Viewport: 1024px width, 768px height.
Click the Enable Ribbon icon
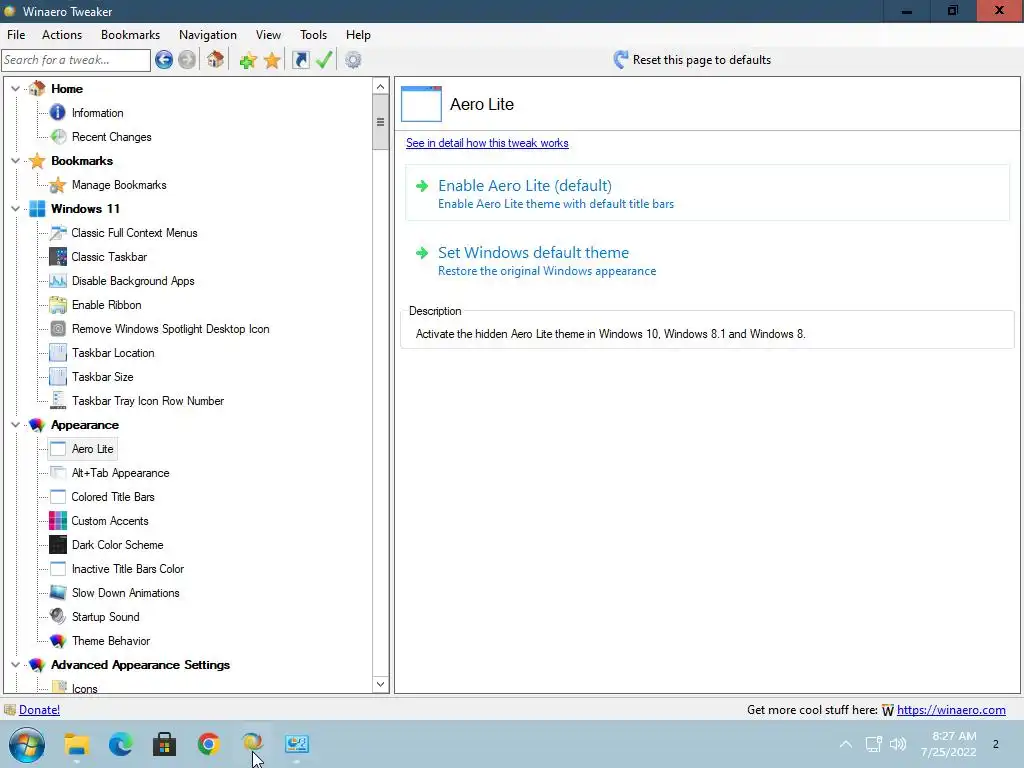pyautogui.click(x=57, y=305)
